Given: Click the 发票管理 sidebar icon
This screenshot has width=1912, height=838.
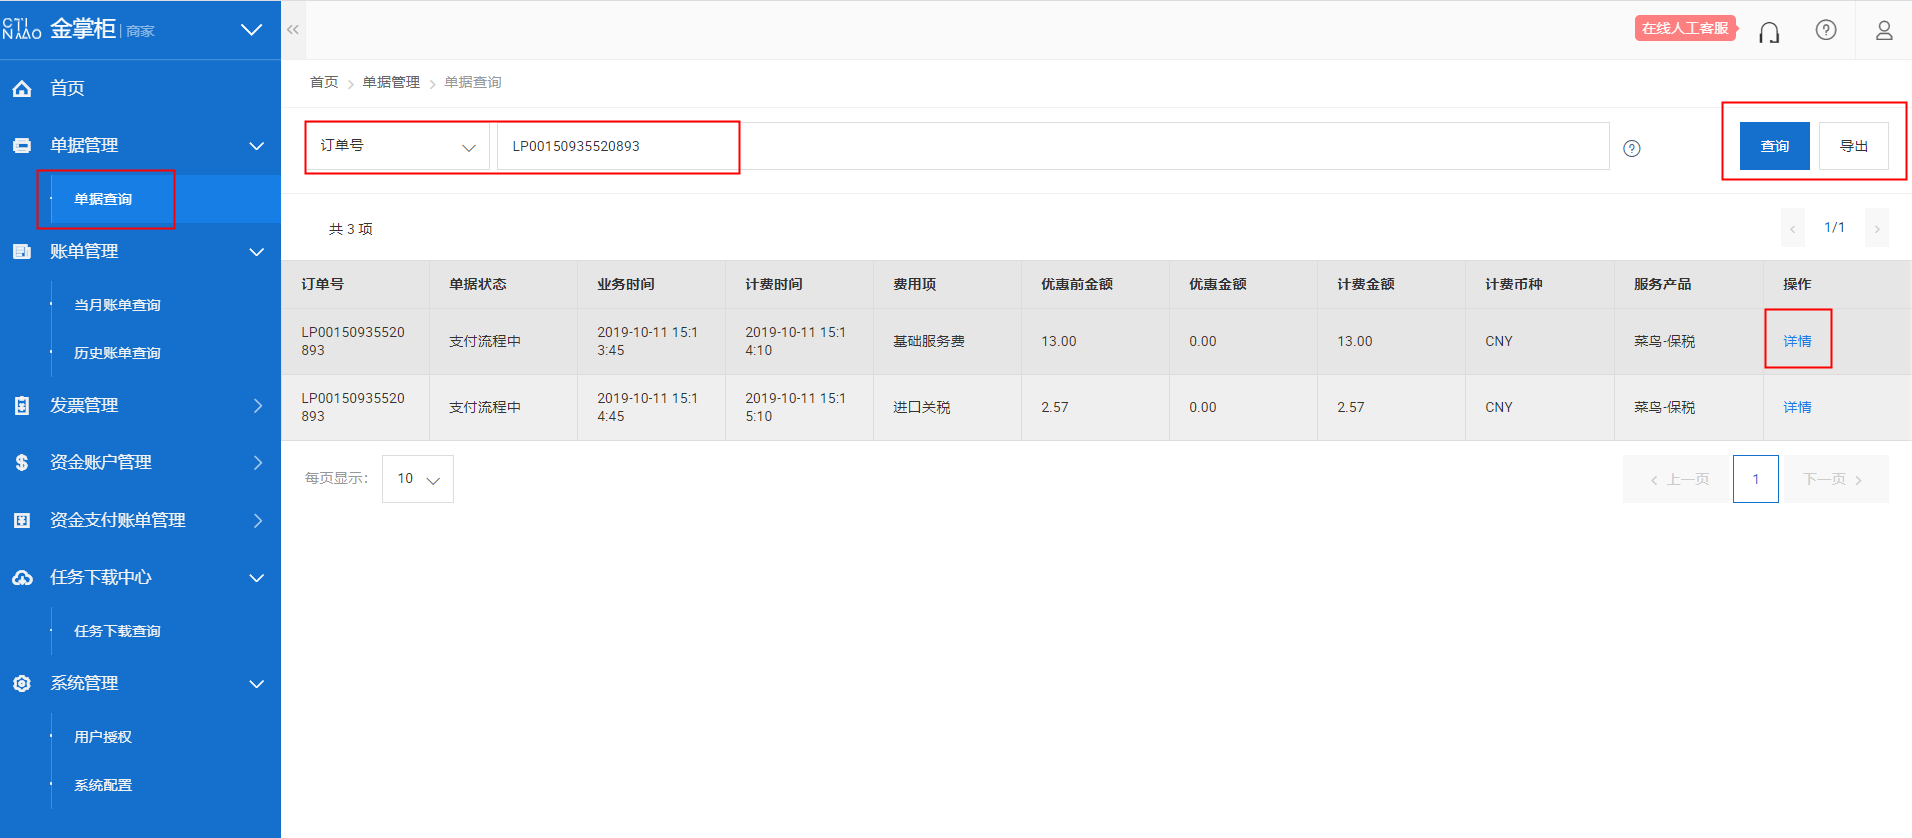Looking at the screenshot, I should [22, 406].
